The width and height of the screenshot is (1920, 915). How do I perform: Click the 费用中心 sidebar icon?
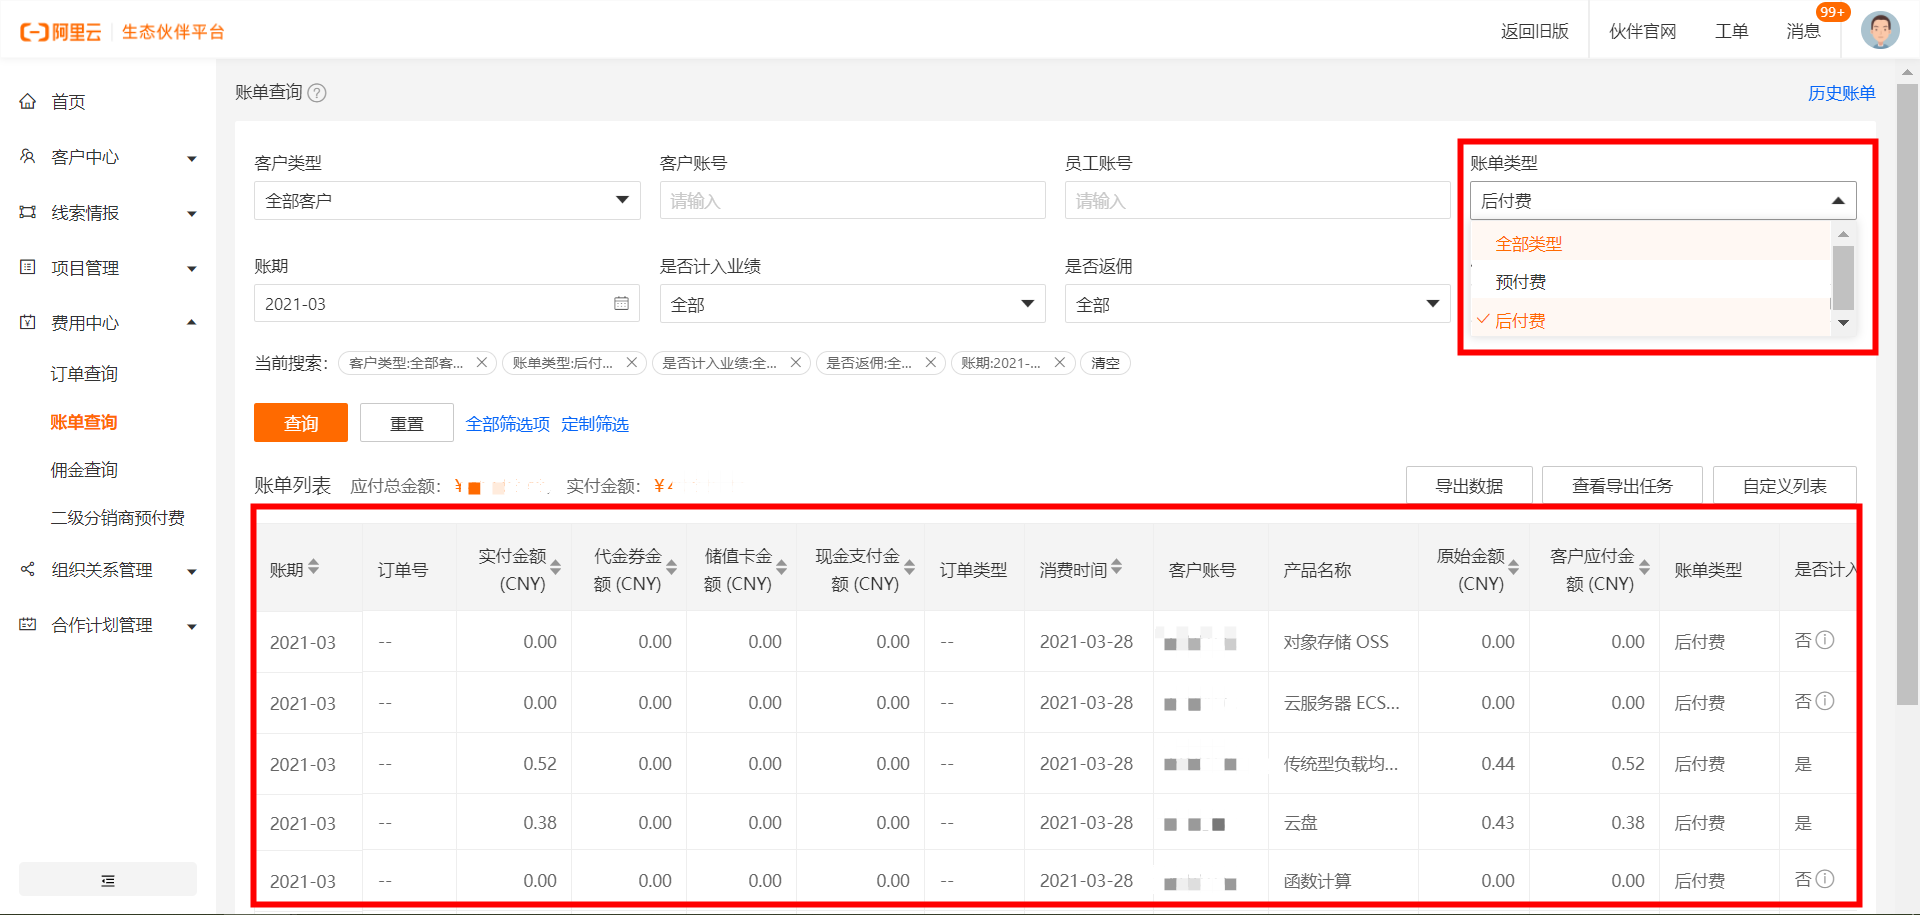[x=28, y=322]
